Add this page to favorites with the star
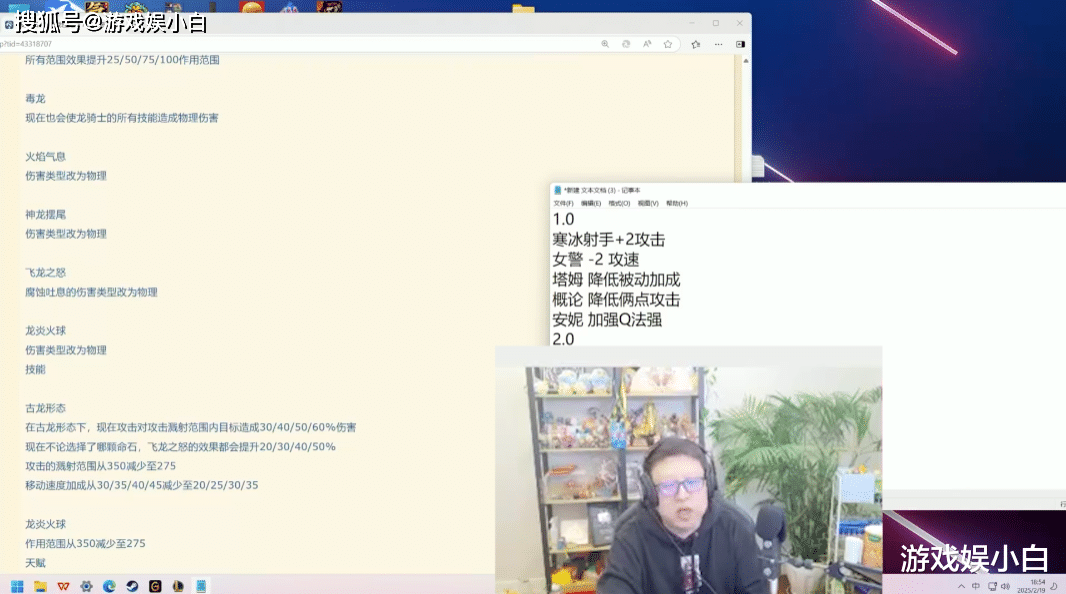Screen dimensions: 1066x594 (668, 44)
